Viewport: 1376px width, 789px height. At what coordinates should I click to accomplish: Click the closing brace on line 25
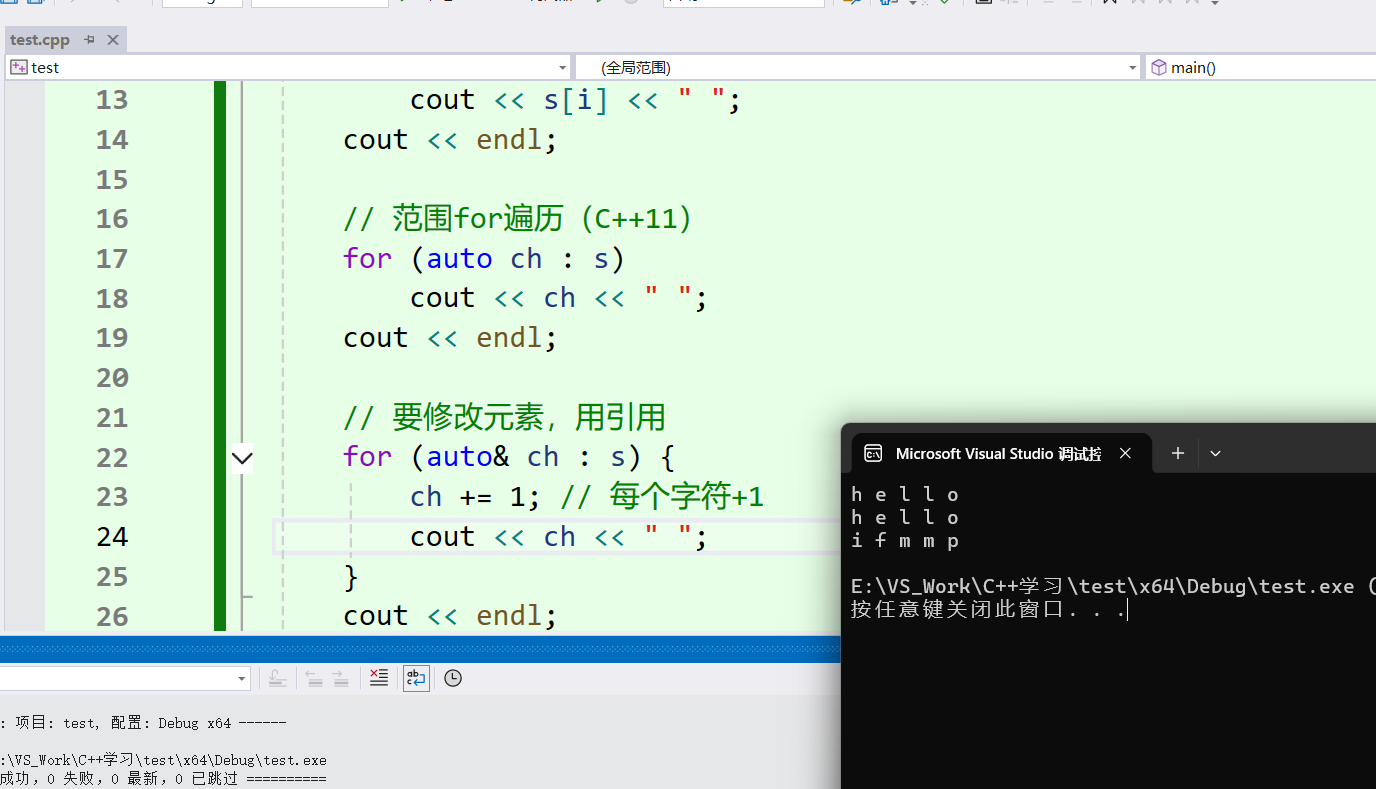351,576
